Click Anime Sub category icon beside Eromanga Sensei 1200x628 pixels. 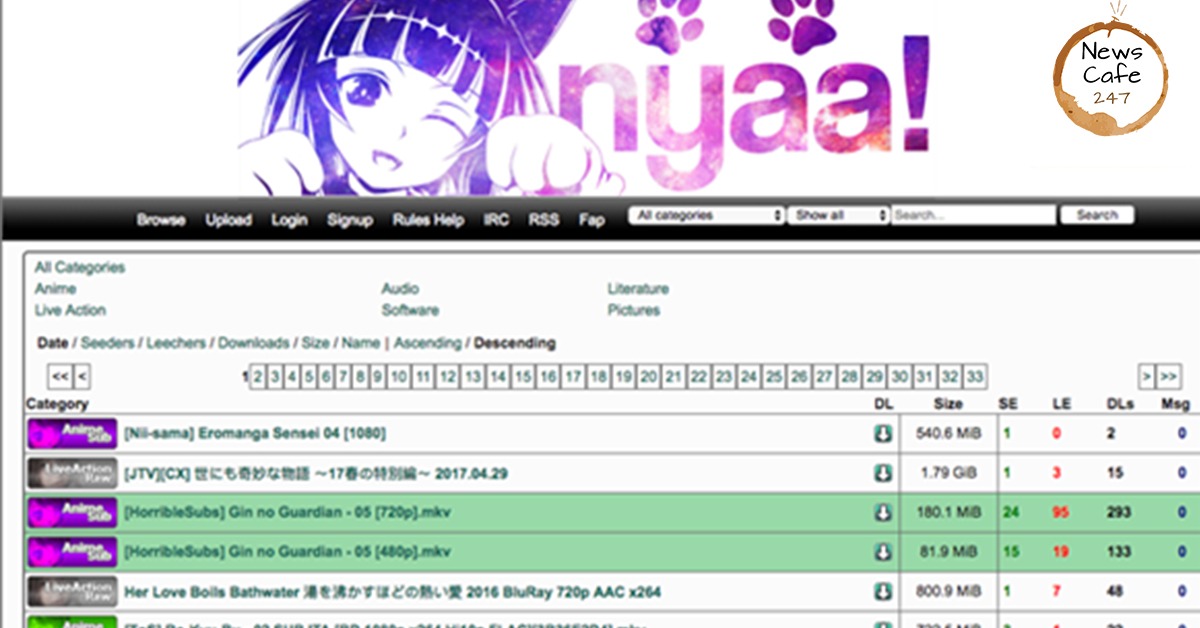coord(72,433)
